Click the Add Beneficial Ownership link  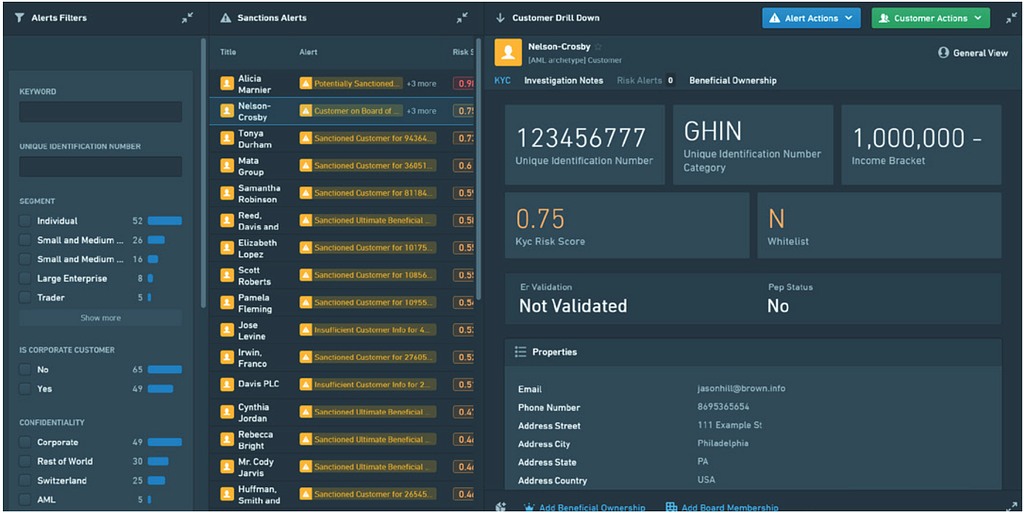[594, 507]
